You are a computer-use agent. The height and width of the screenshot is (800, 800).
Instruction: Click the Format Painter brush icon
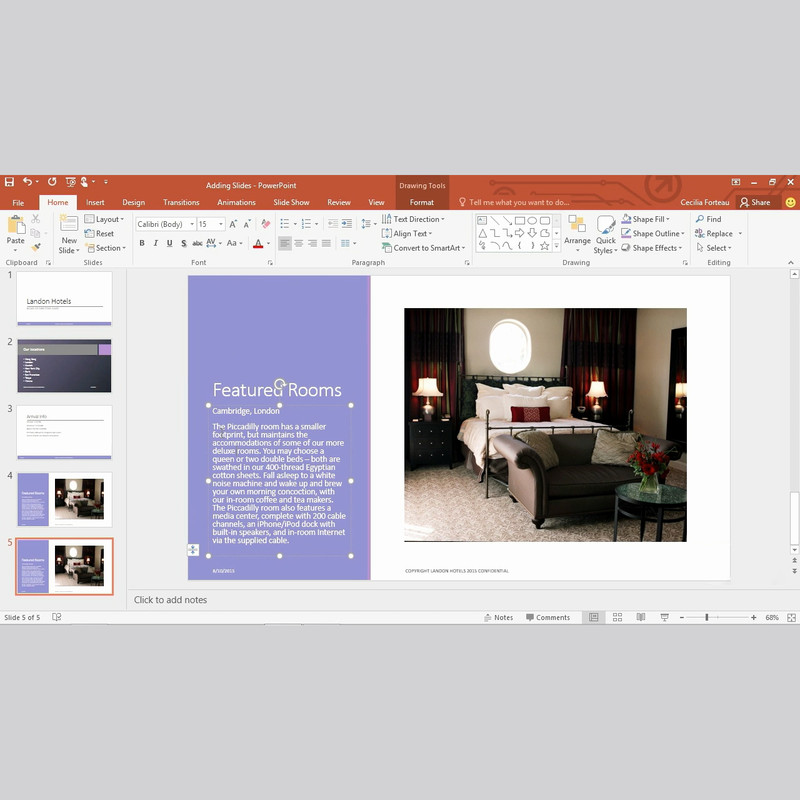[35, 247]
